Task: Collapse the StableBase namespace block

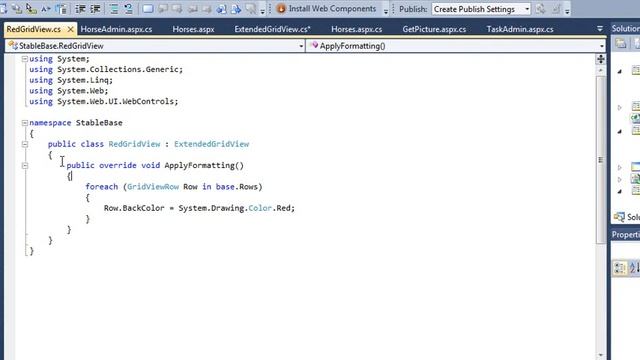Action: pyautogui.click(x=24, y=123)
